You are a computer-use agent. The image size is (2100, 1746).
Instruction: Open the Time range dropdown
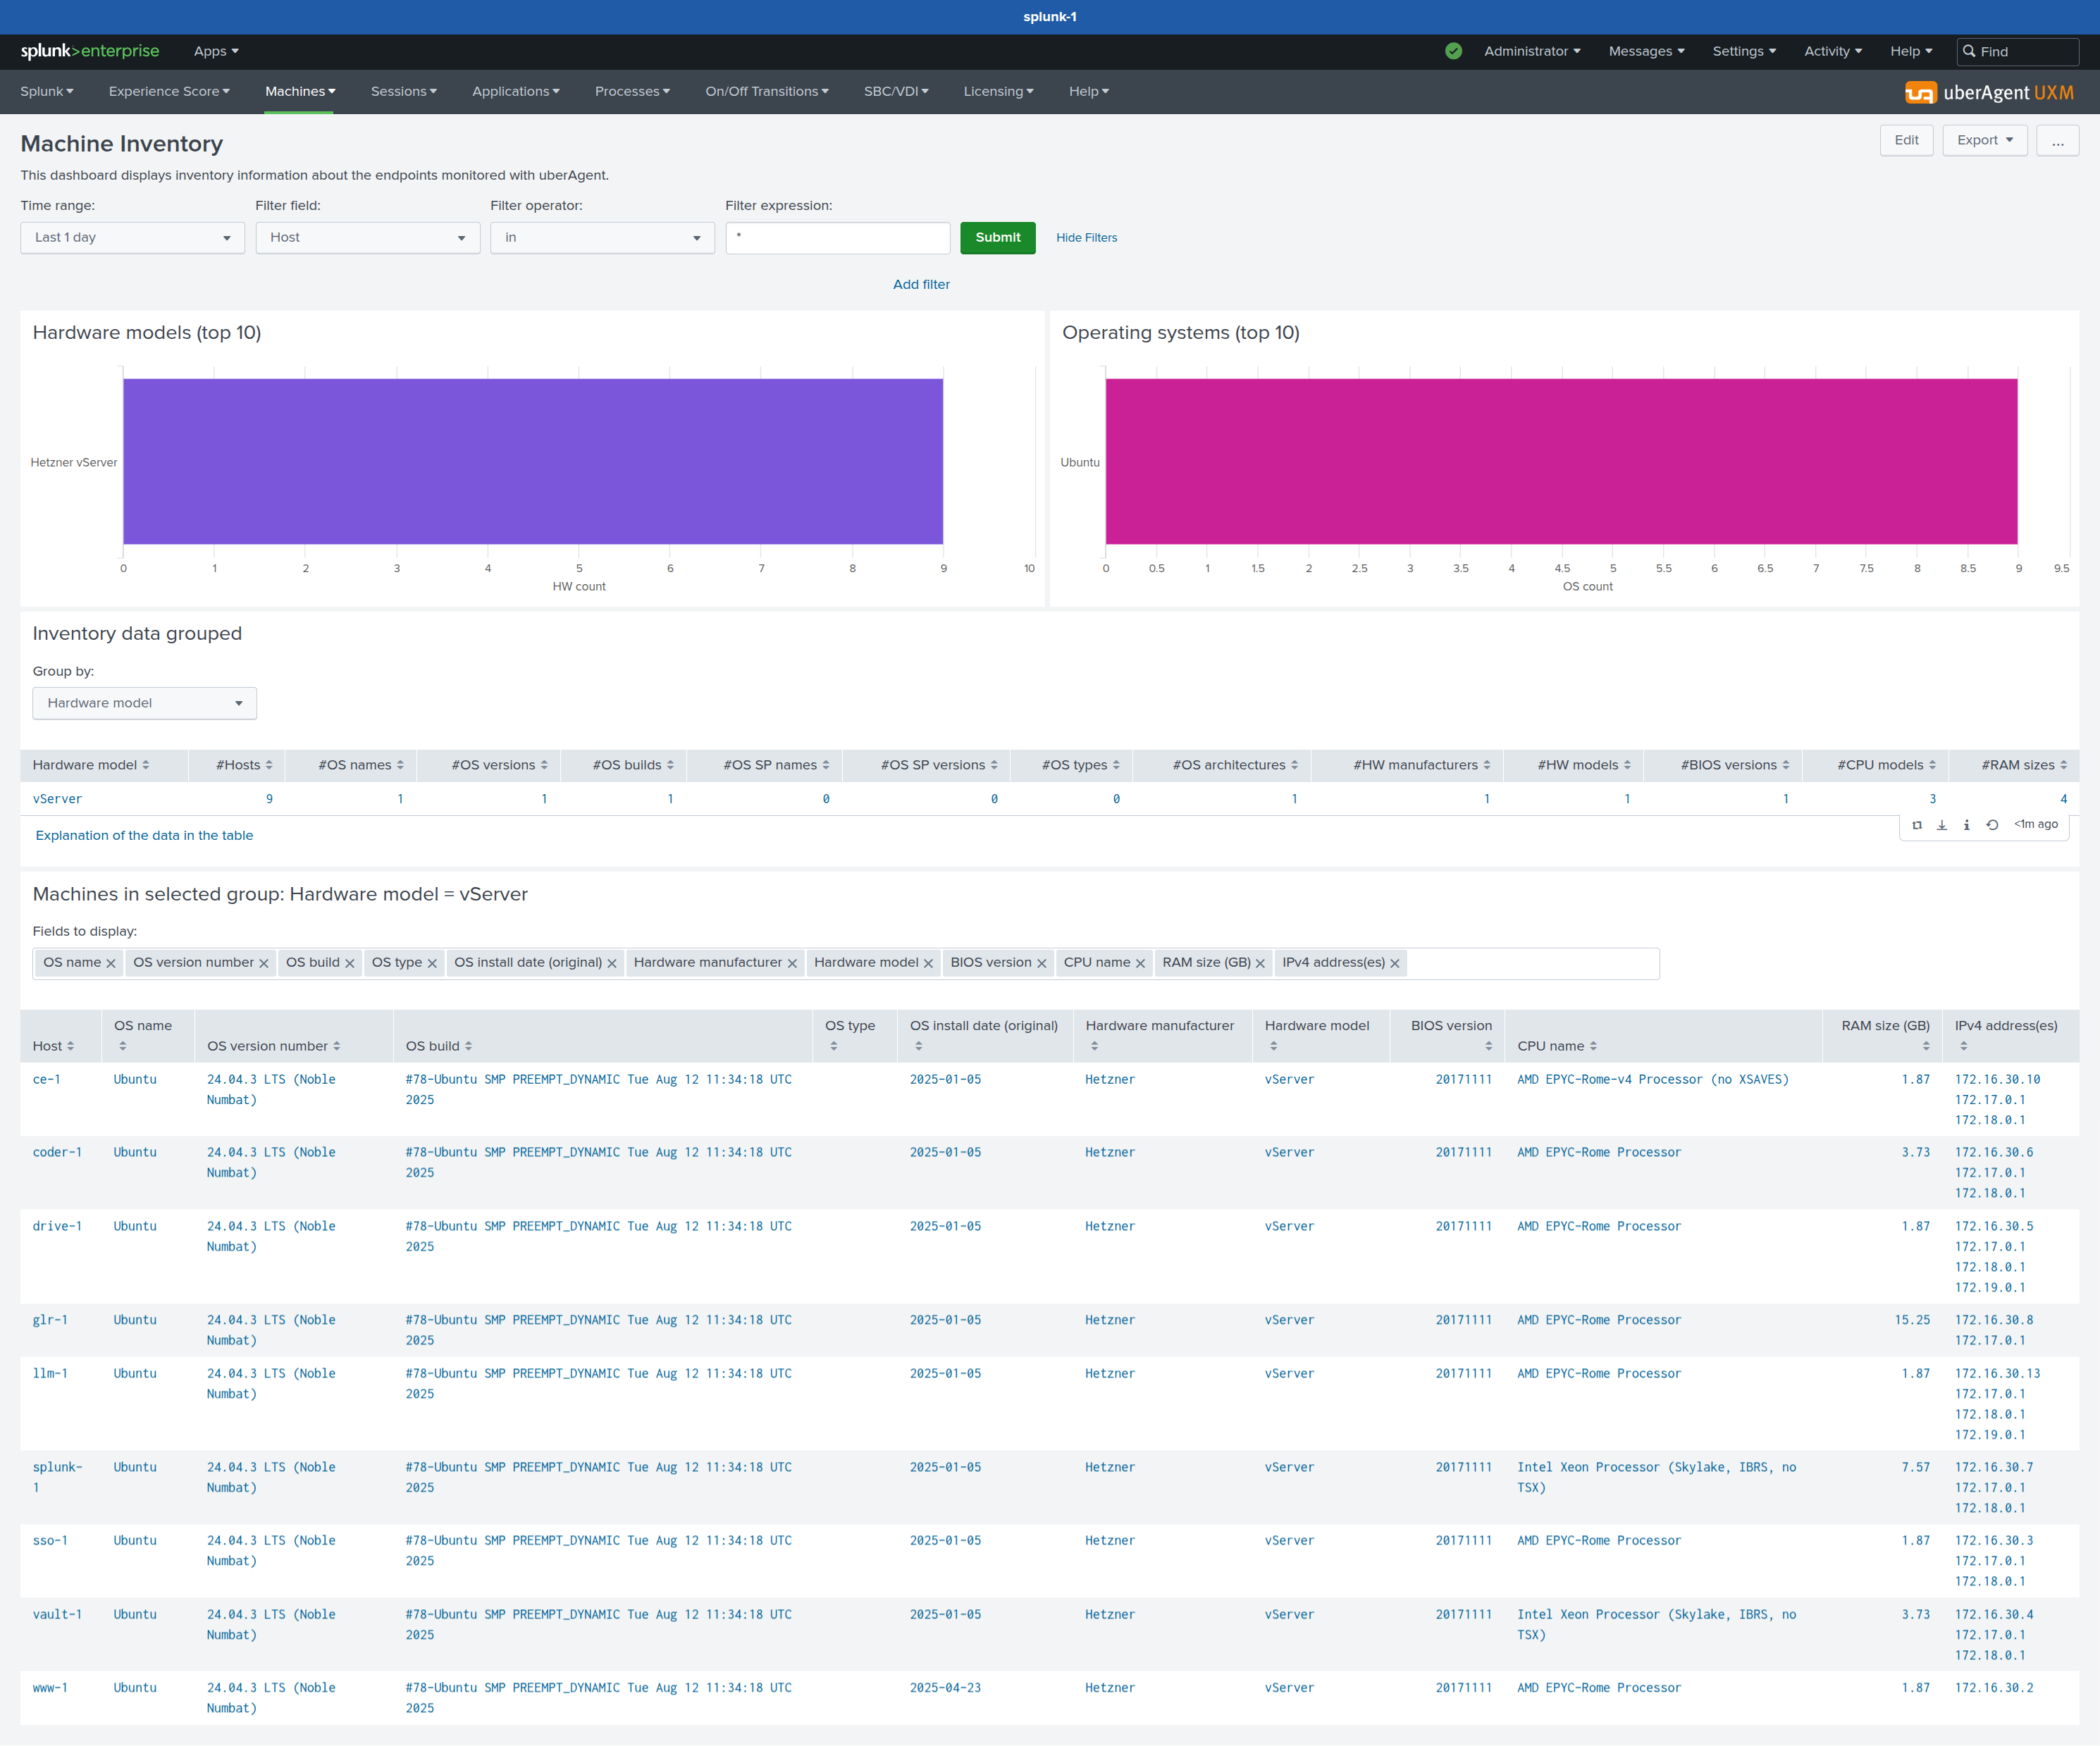(x=132, y=238)
